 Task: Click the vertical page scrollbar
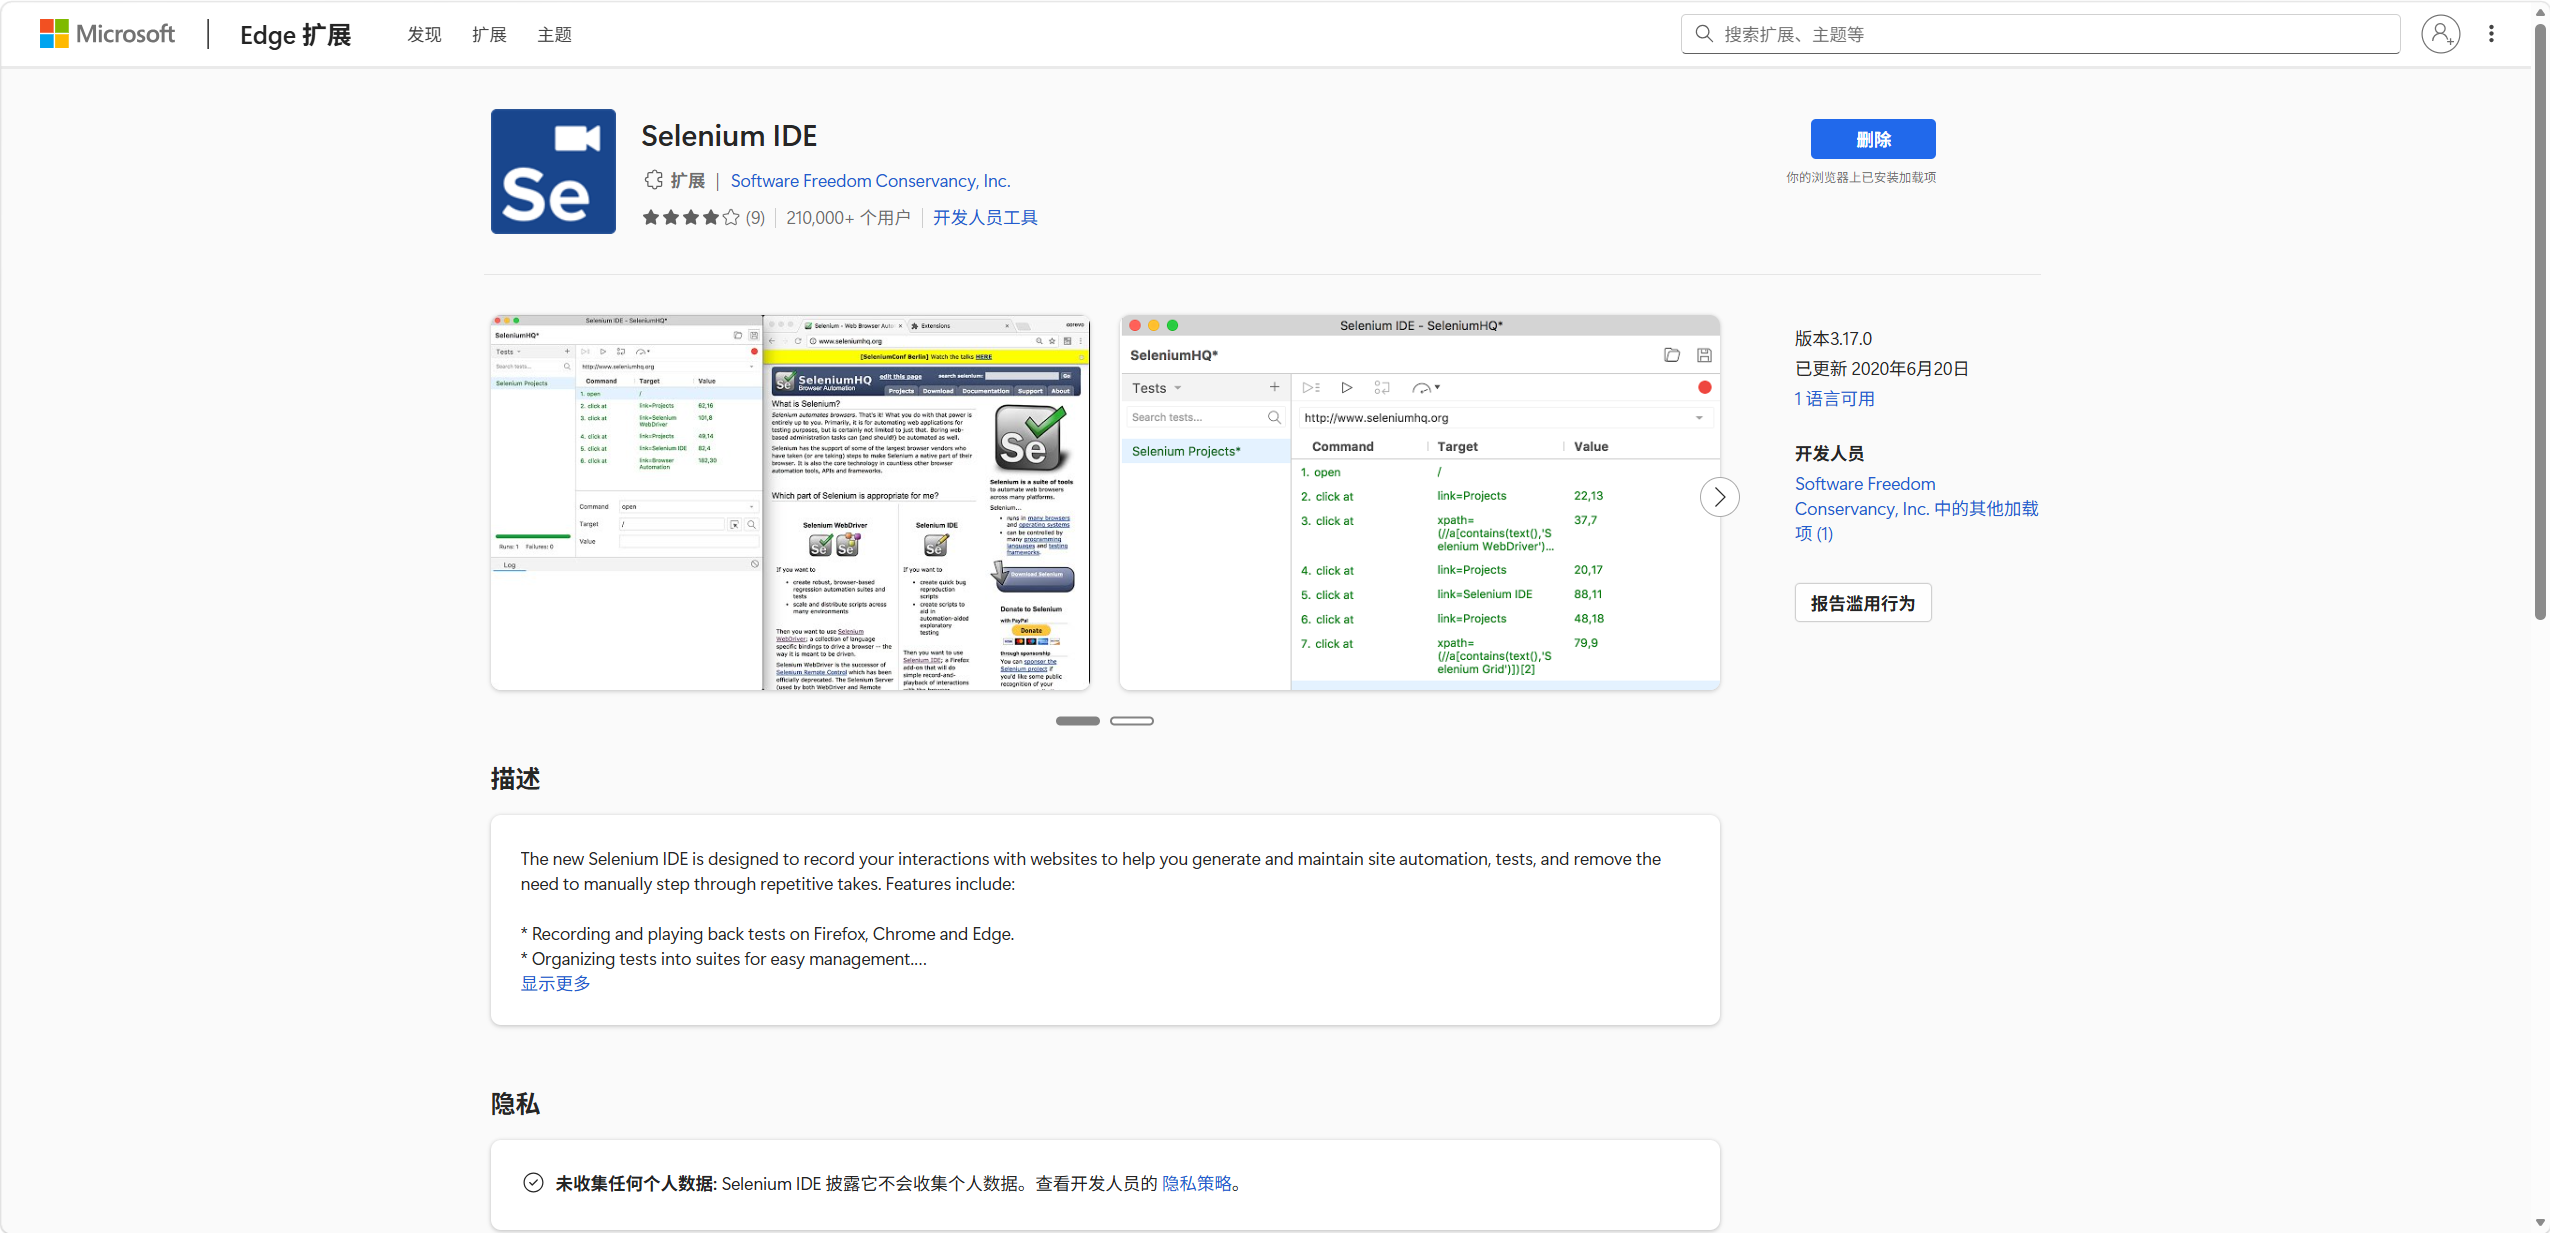click(2540, 320)
